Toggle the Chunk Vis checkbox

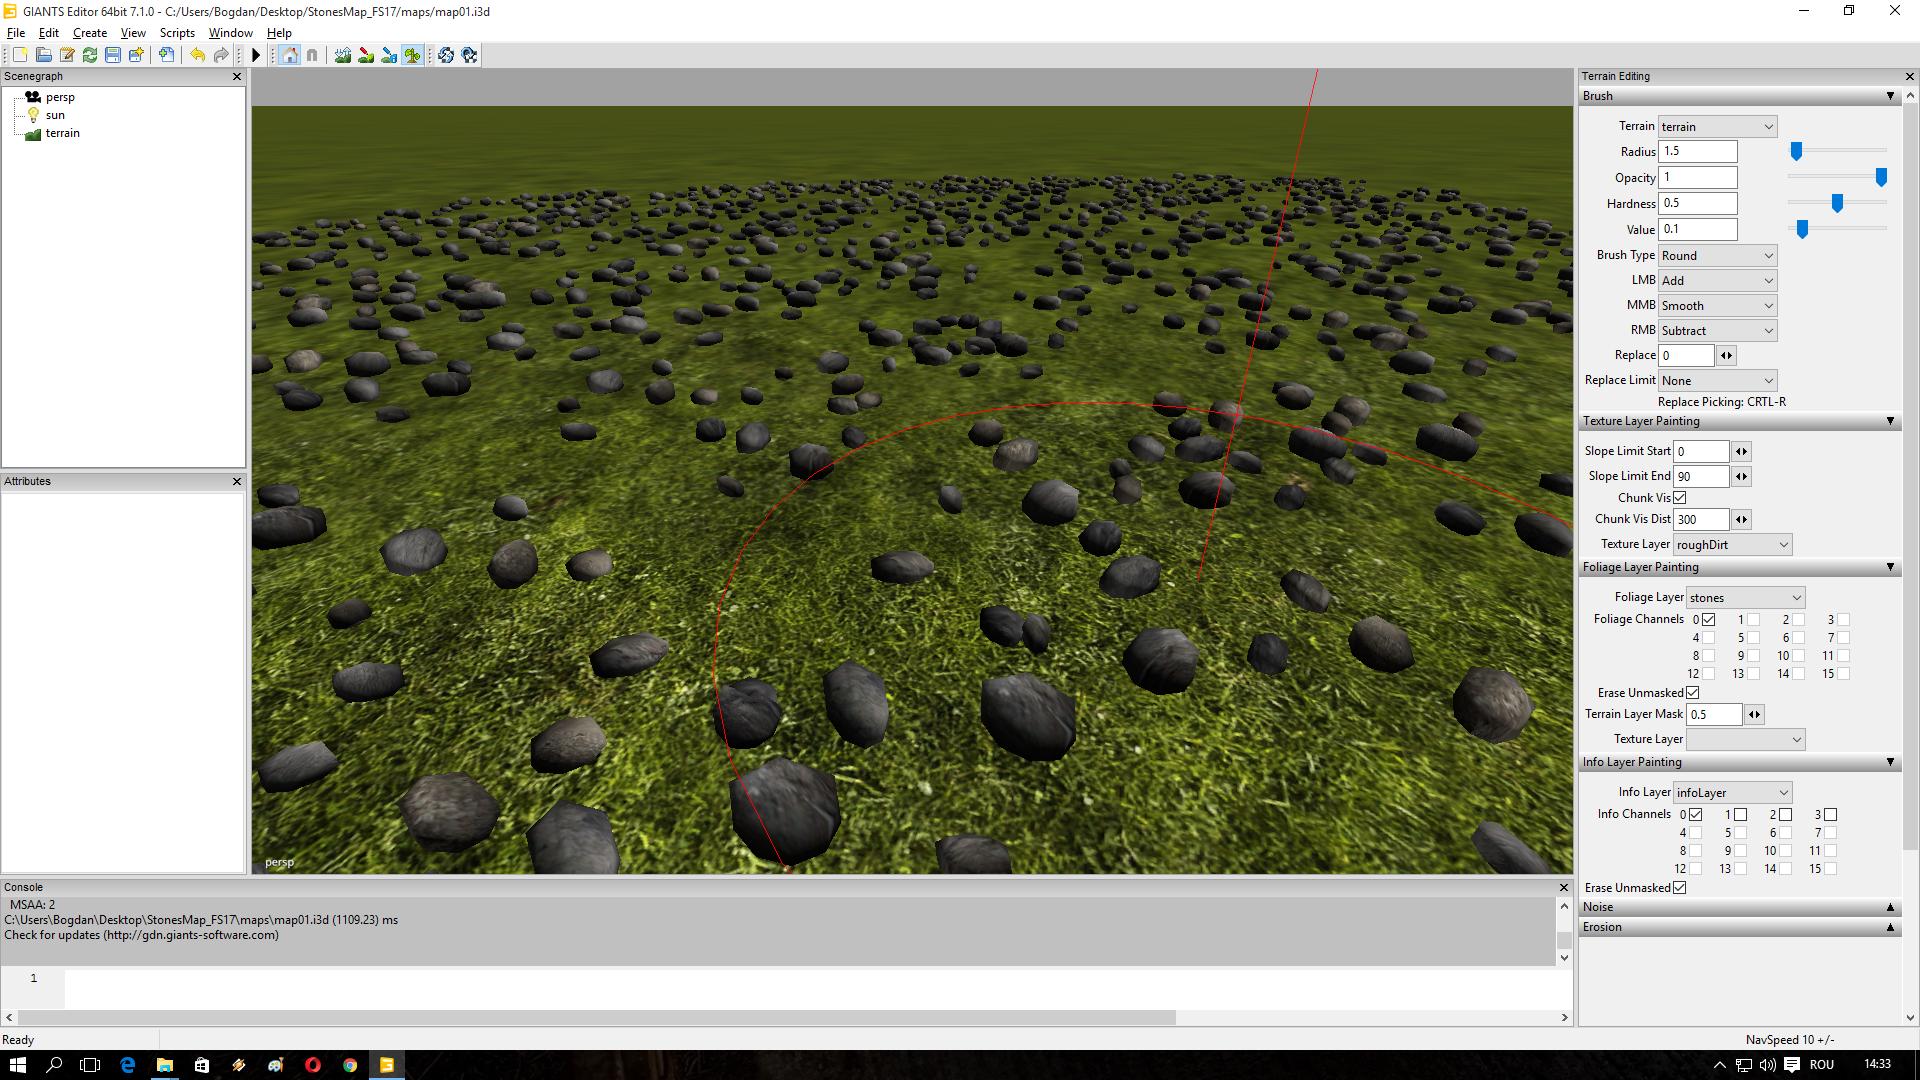[x=1680, y=498]
